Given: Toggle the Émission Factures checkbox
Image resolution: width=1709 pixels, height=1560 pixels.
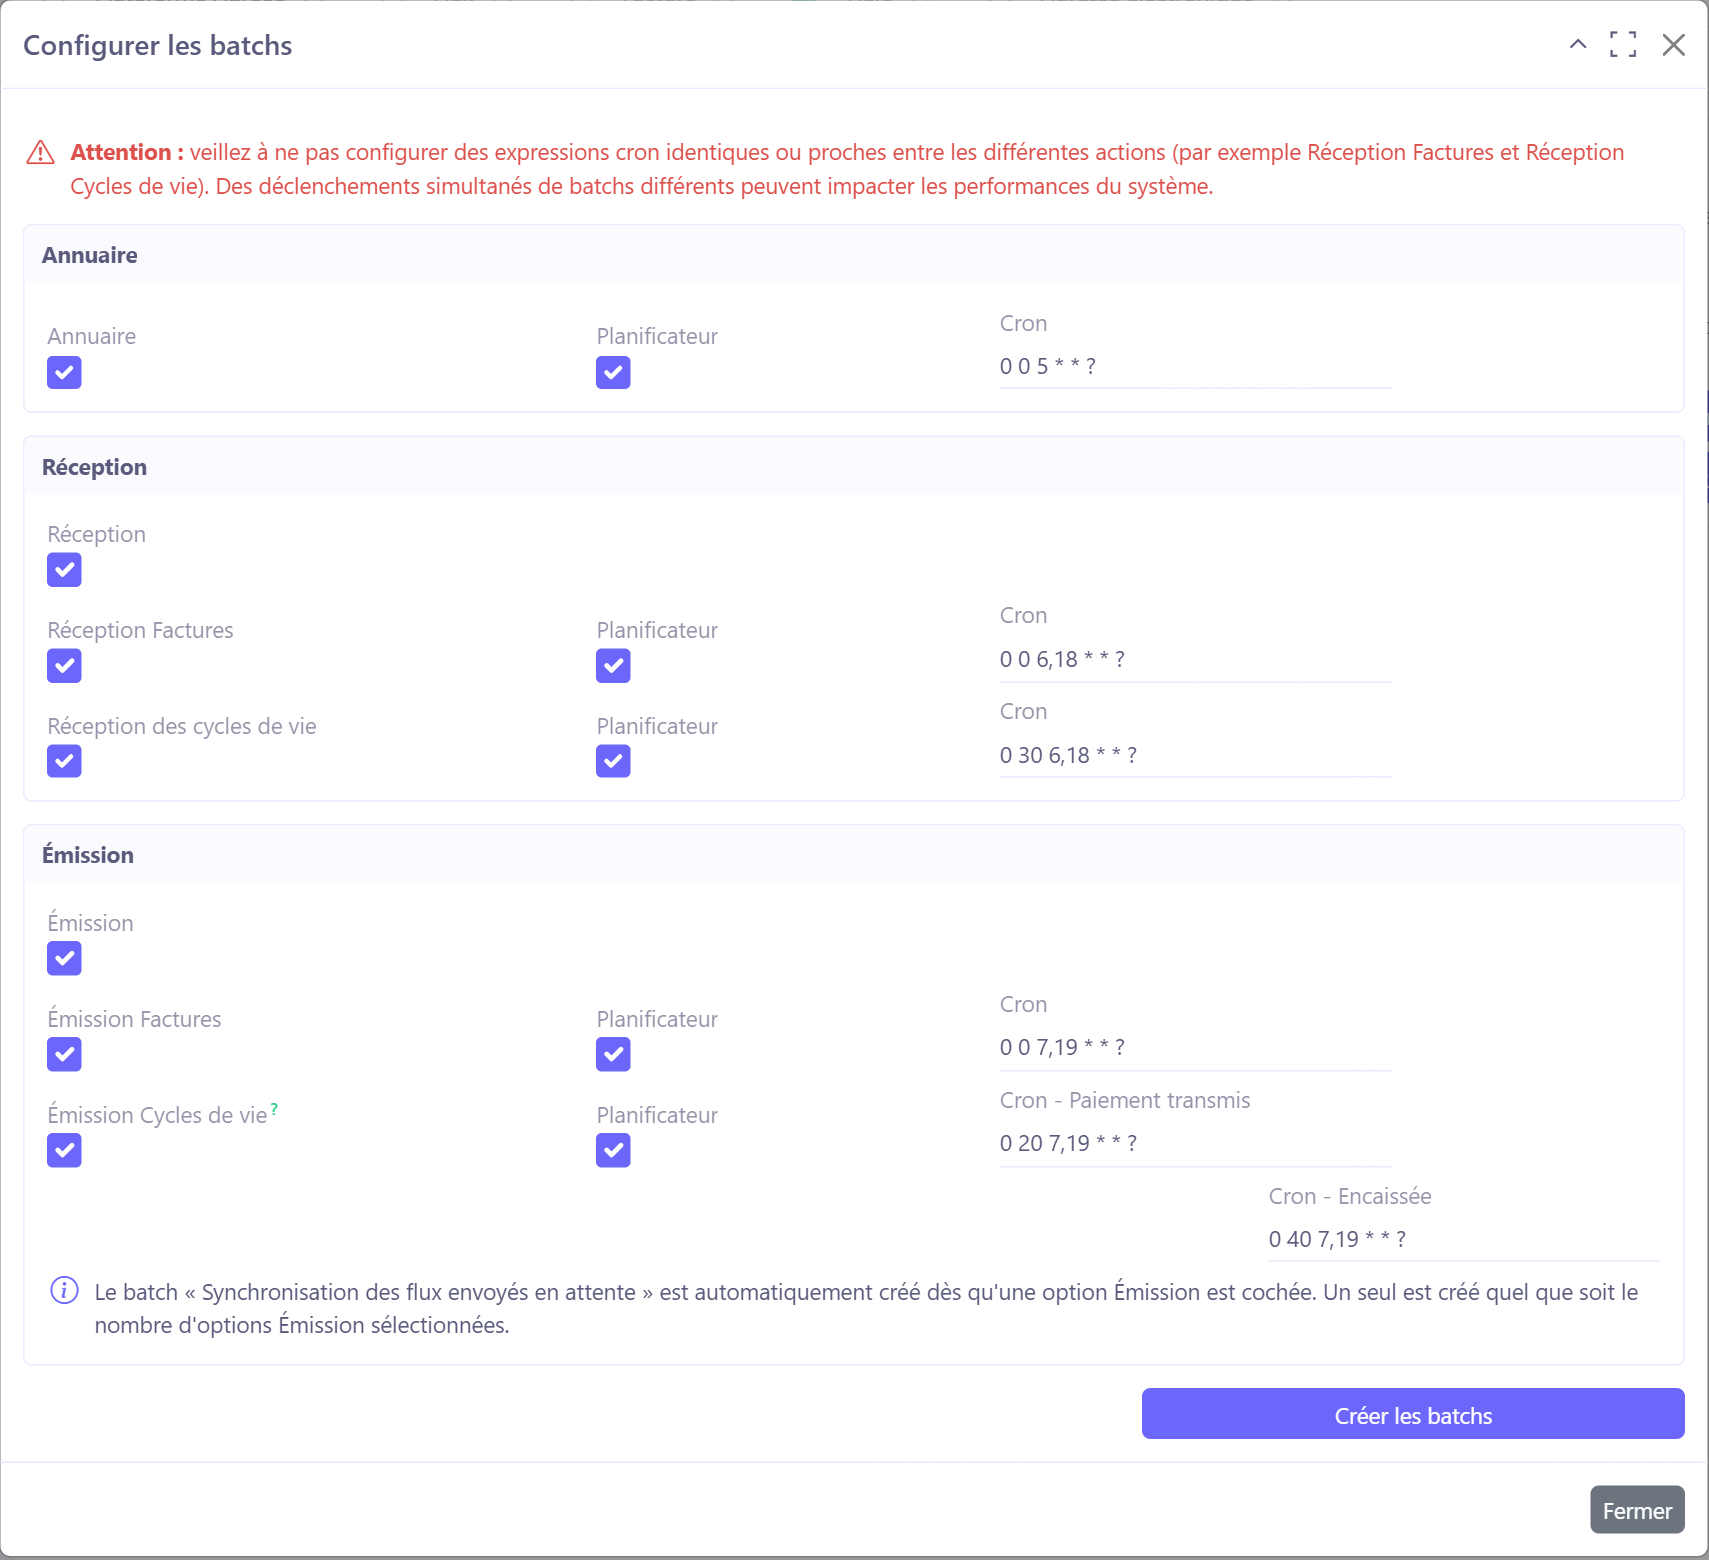Looking at the screenshot, I should [64, 1054].
